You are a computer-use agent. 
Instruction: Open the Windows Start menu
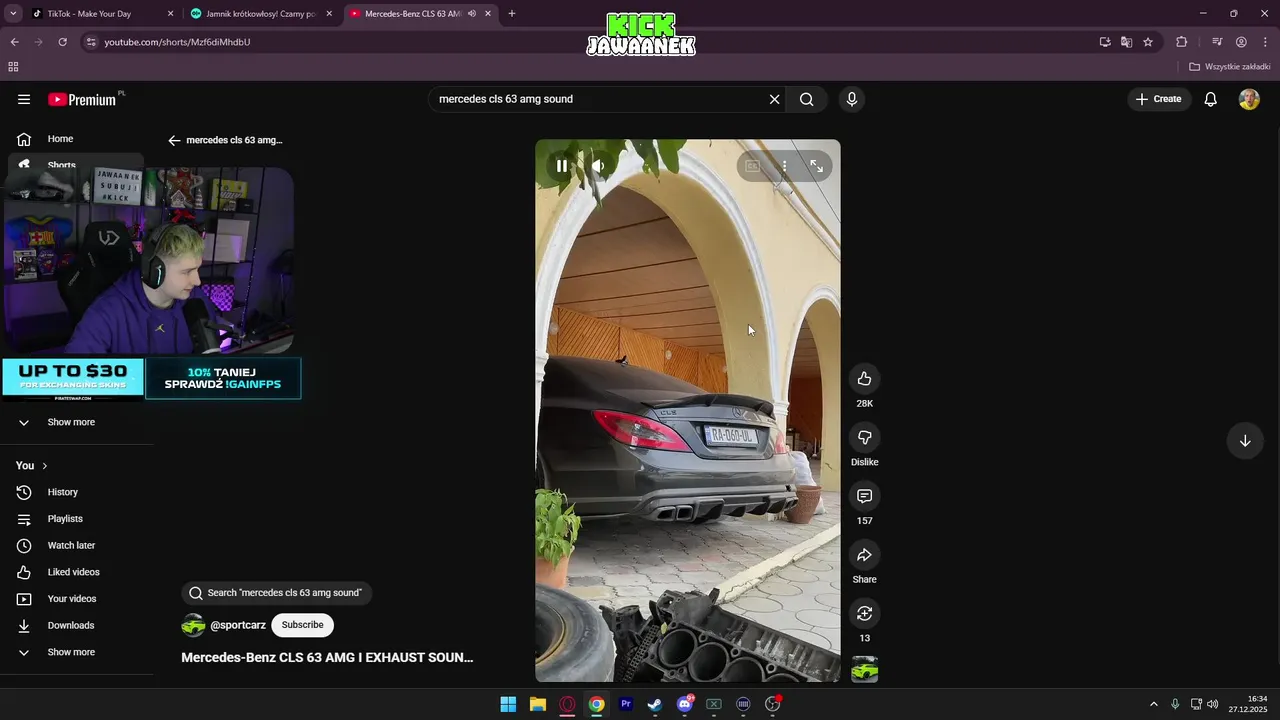pos(508,704)
